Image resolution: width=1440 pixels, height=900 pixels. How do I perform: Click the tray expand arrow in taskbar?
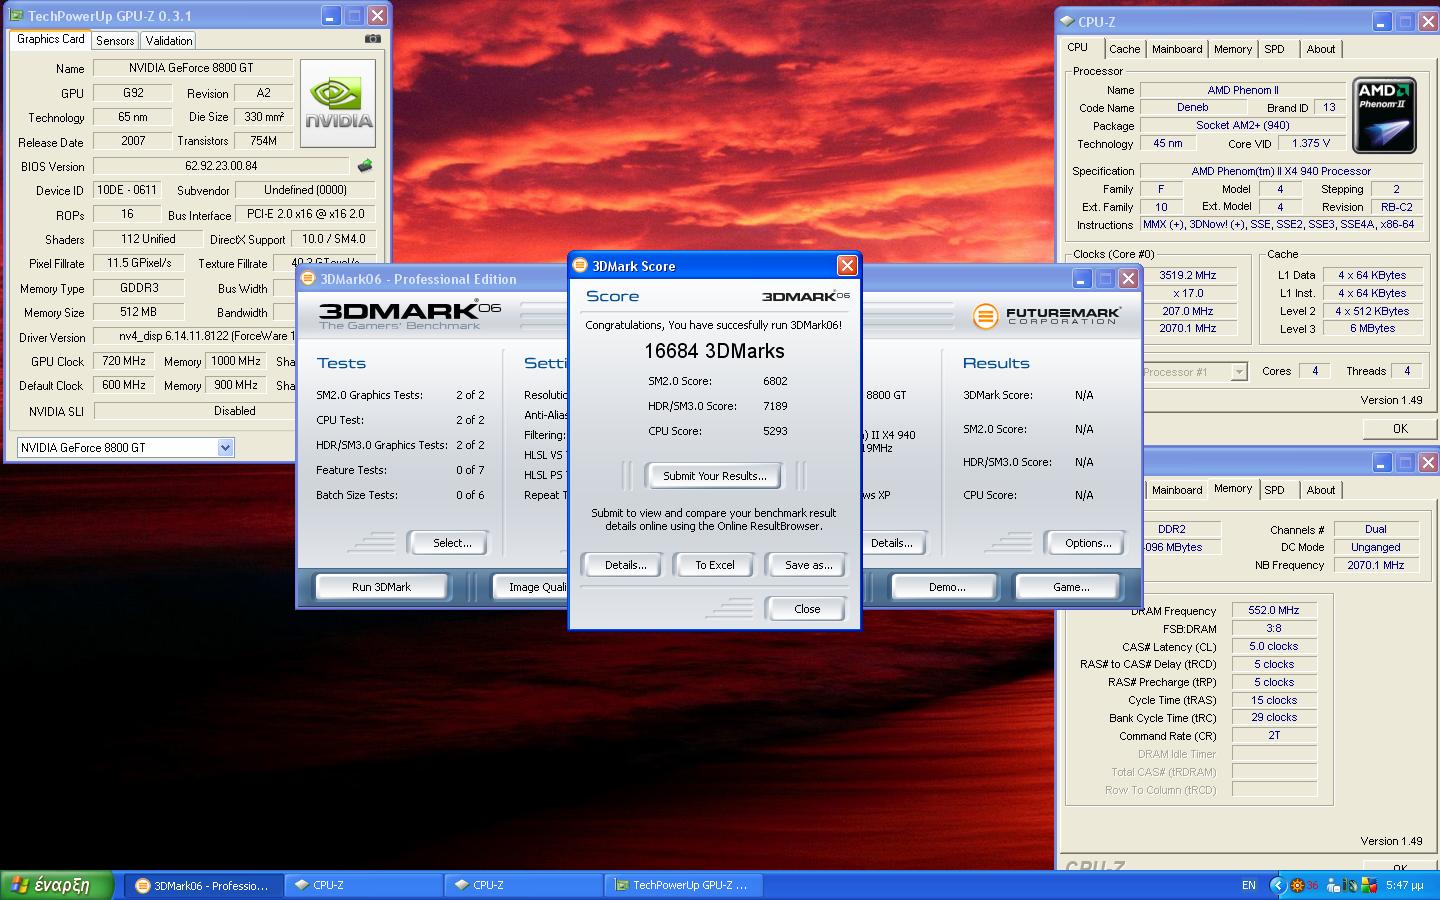click(x=1277, y=885)
